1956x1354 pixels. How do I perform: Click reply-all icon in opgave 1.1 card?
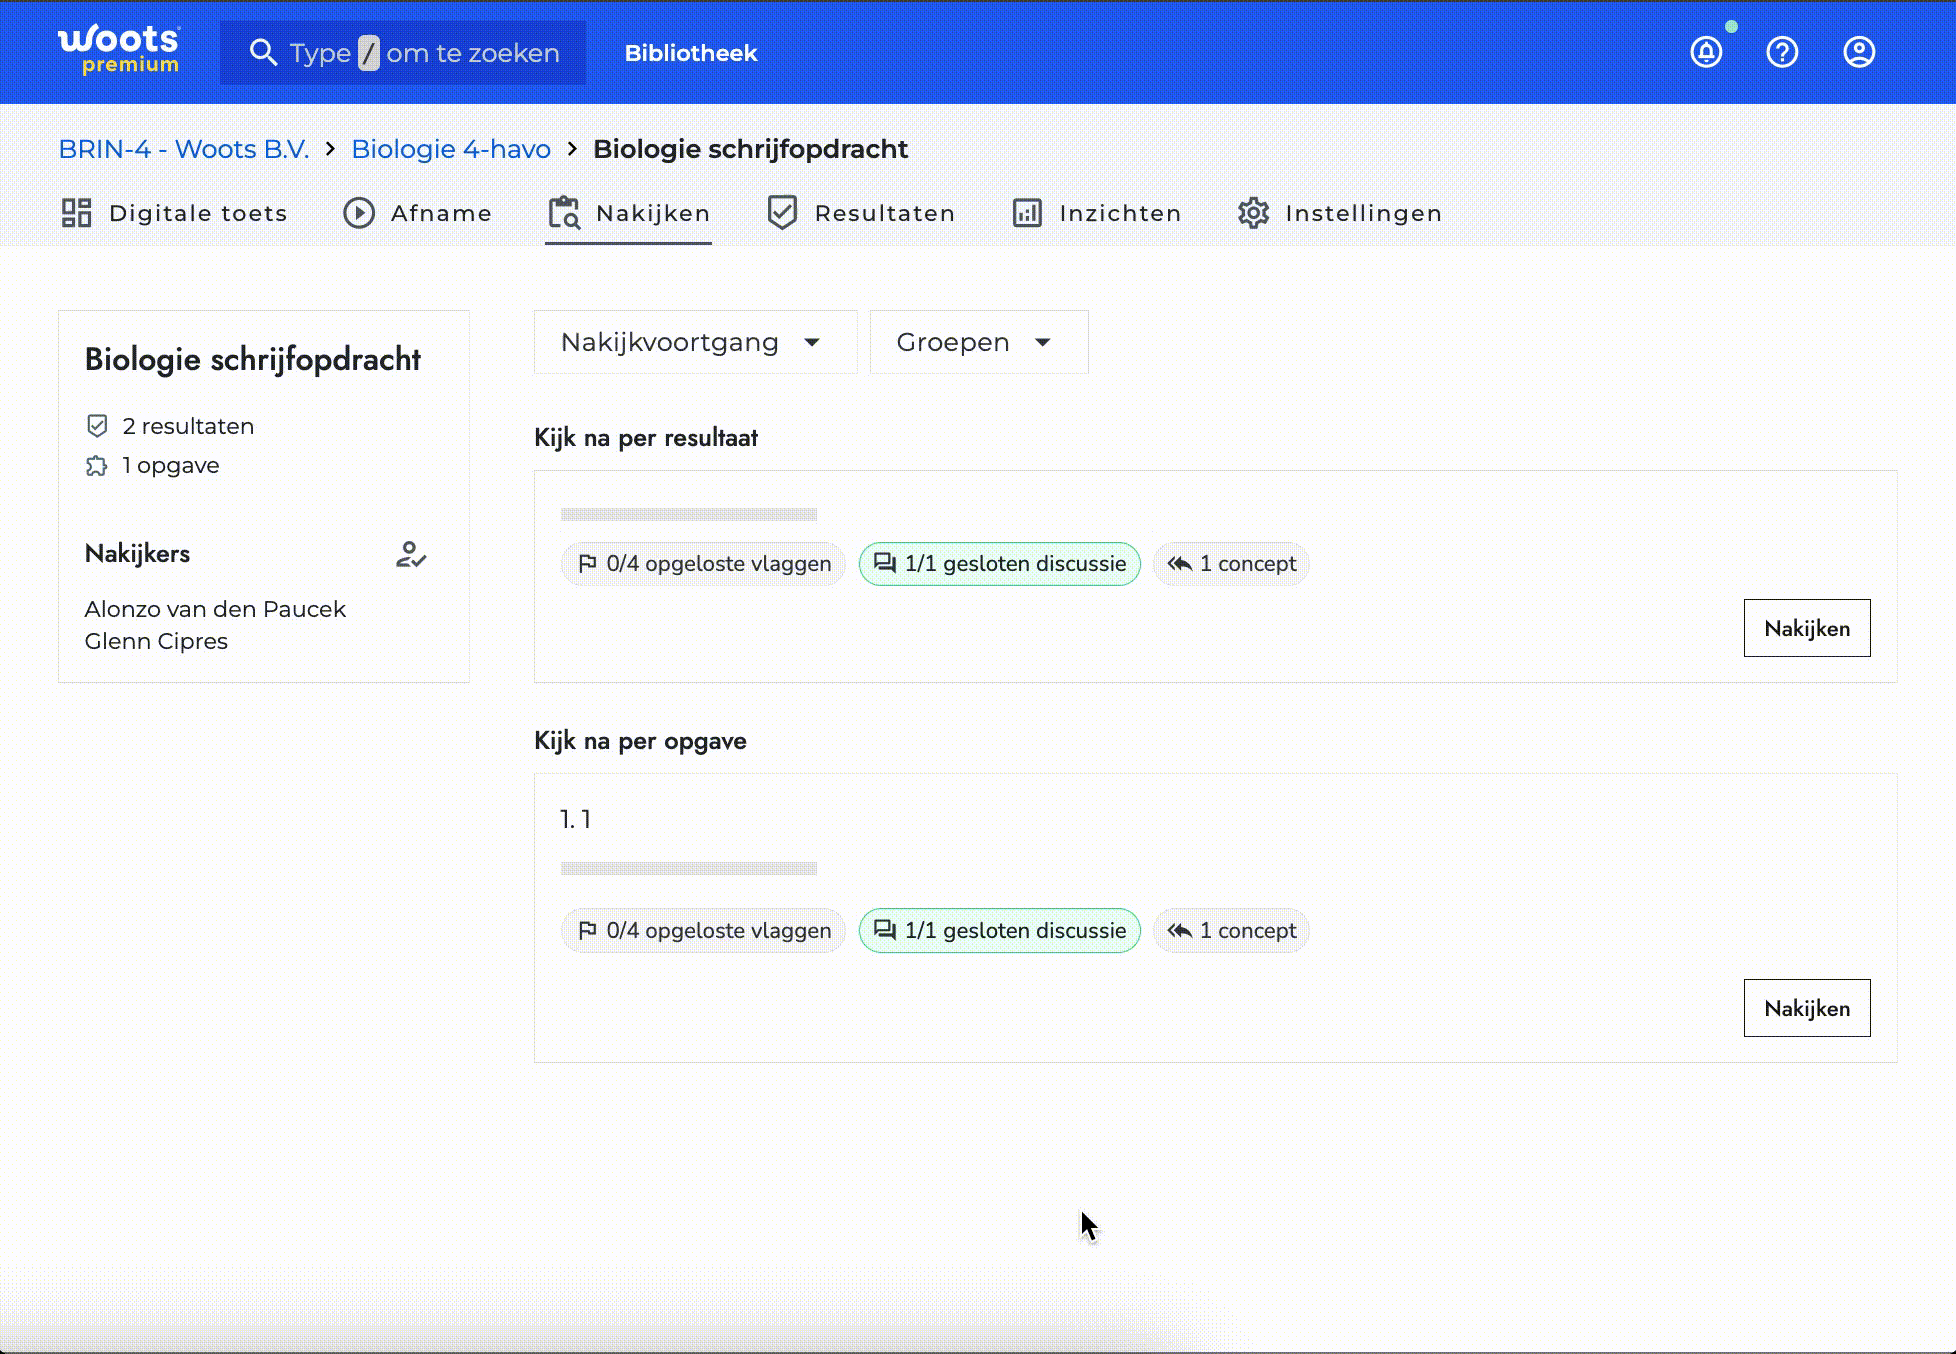pos(1180,931)
